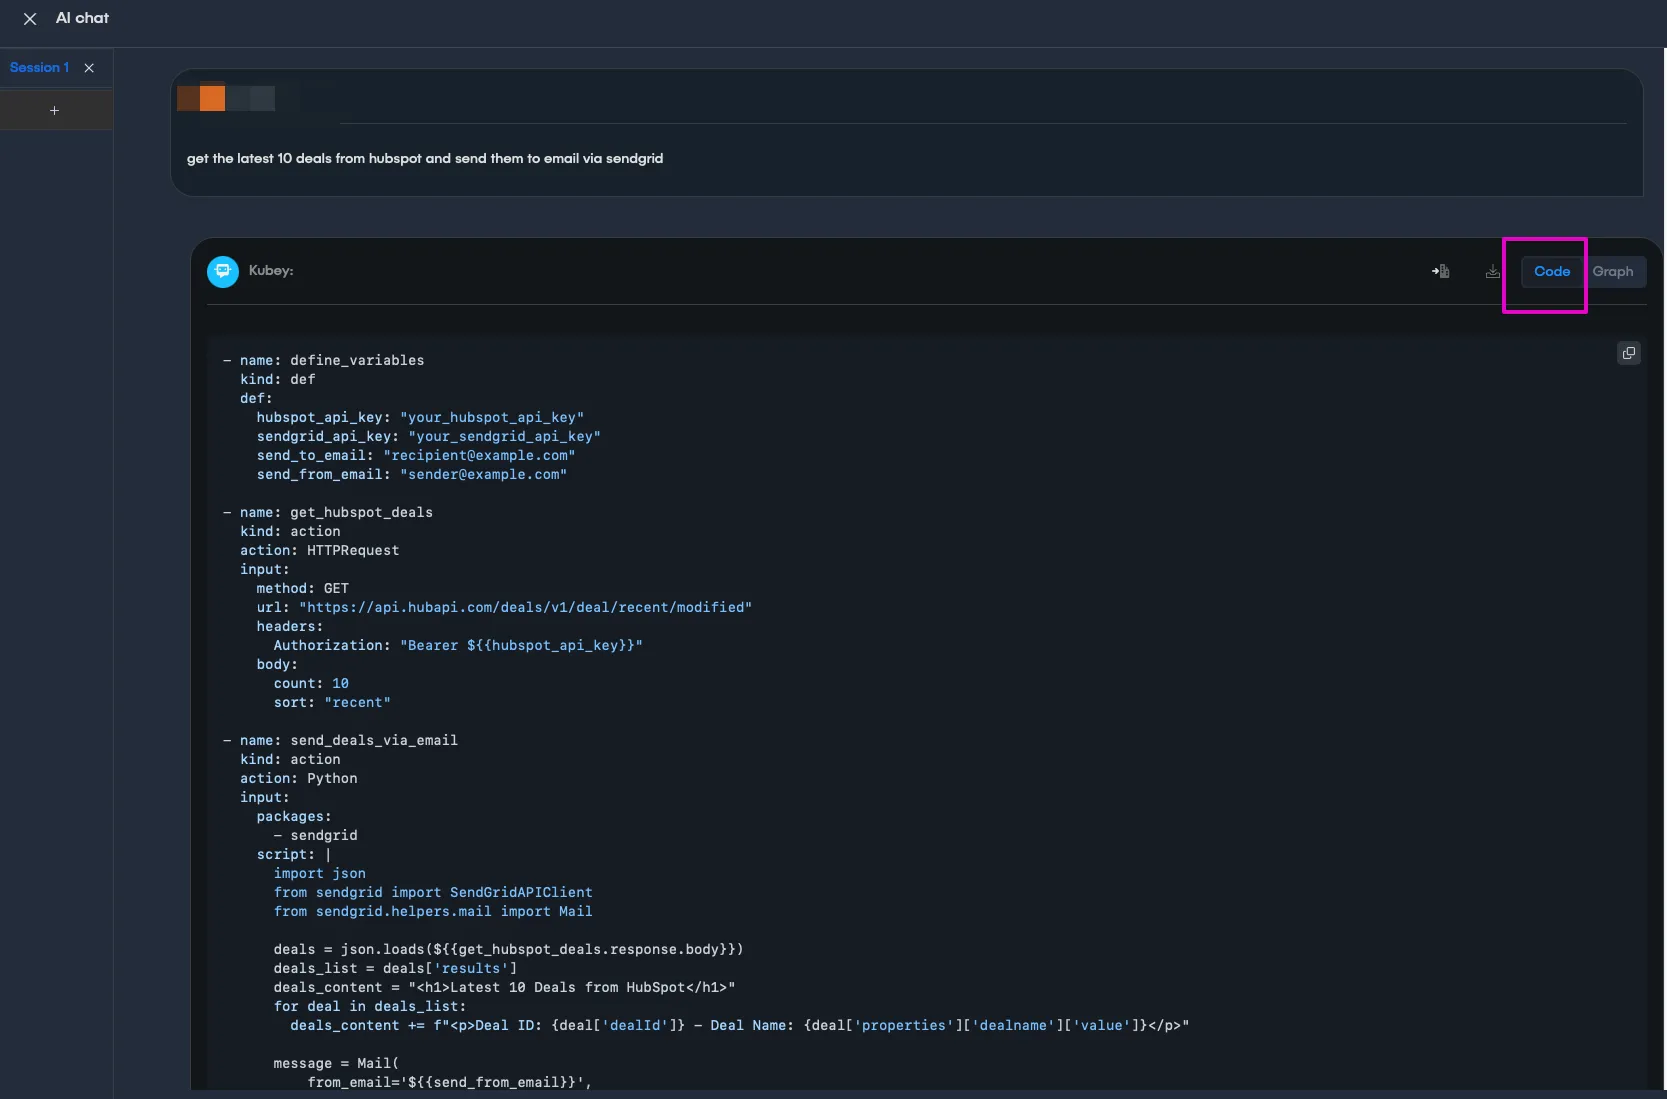Click the 'name: send_deals_via_email' line
The width and height of the screenshot is (1667, 1099).
click(340, 740)
